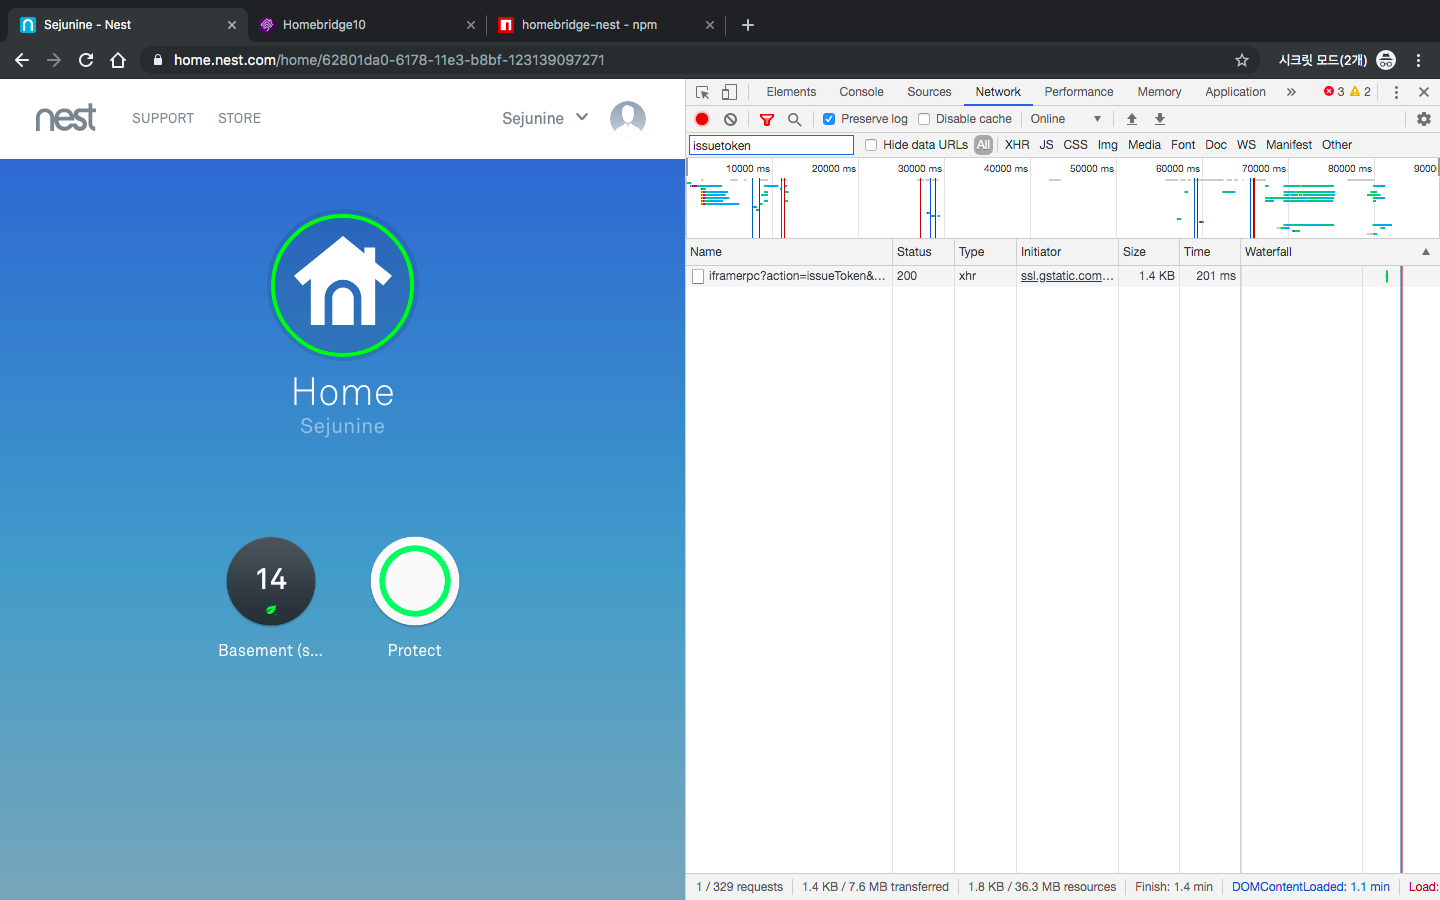This screenshot has width=1440, height=900.
Task: Click the STORE link
Action: [x=239, y=118]
